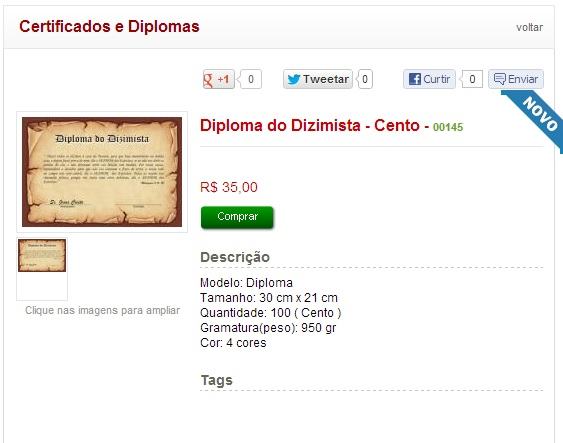
Task: Go back using the voltar link
Action: 530,27
